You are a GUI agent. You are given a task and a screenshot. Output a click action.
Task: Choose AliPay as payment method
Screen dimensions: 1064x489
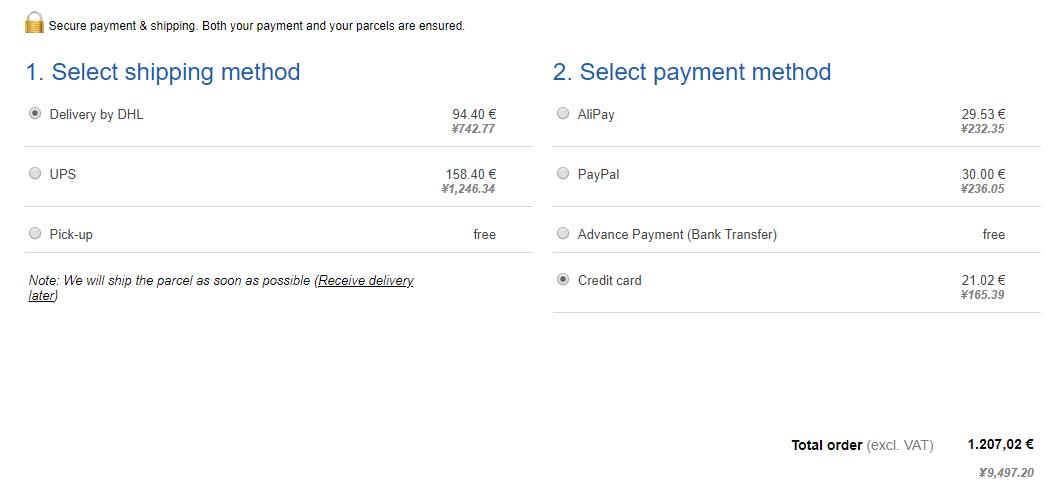click(x=563, y=113)
